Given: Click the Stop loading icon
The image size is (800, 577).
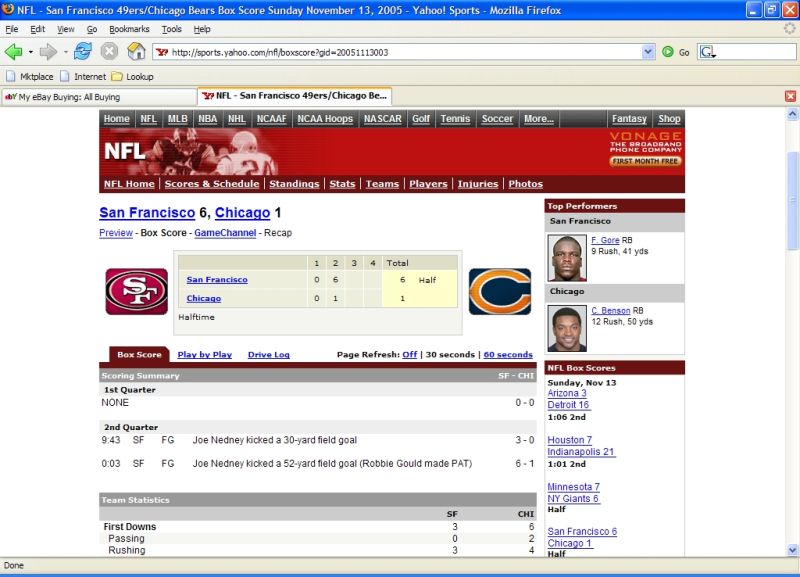Looking at the screenshot, I should [x=109, y=52].
